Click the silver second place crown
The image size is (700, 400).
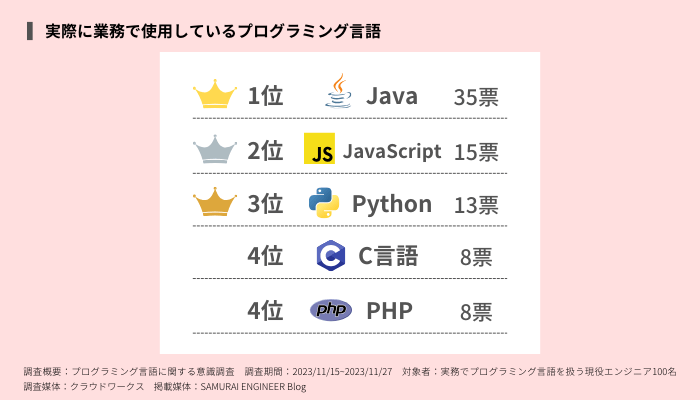point(215,149)
